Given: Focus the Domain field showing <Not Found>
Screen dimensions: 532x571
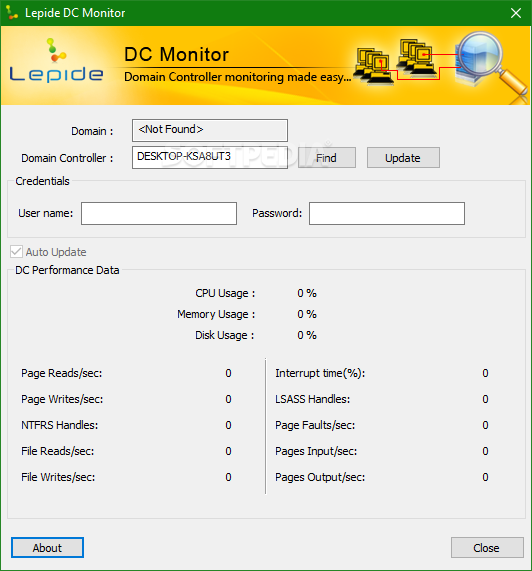Looking at the screenshot, I should click(210, 130).
